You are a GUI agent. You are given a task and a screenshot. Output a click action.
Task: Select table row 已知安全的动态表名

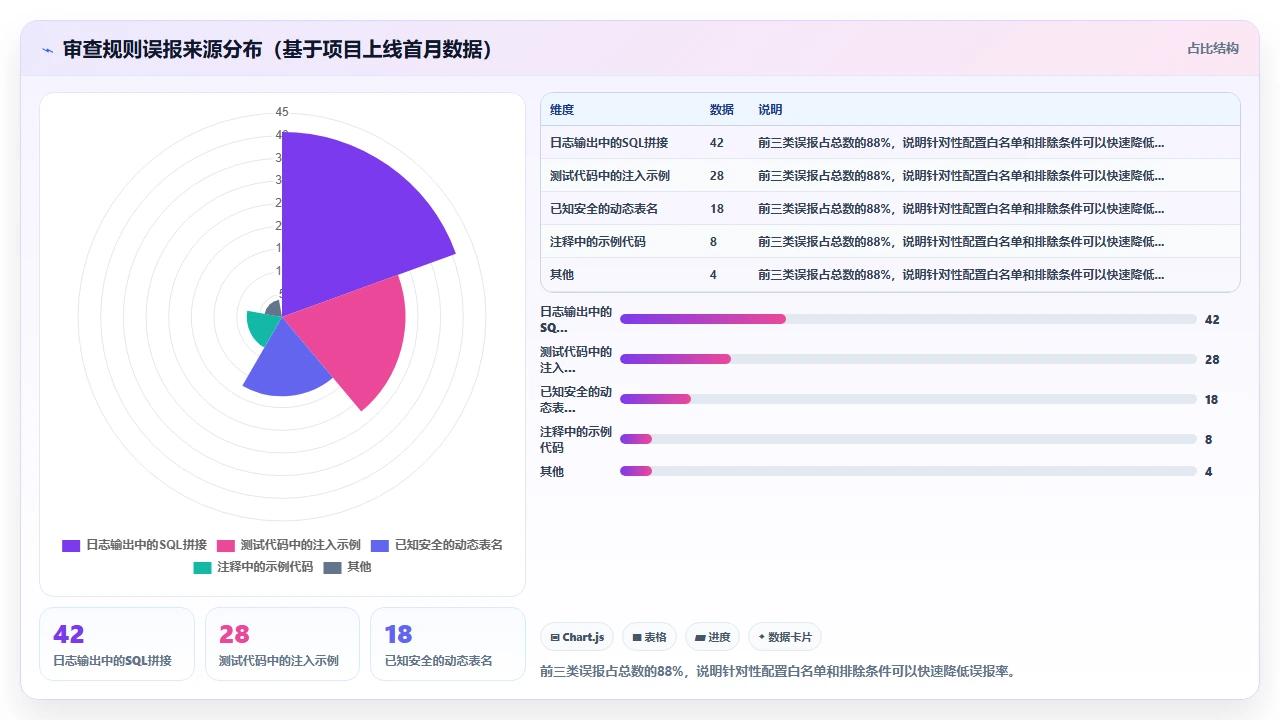coord(890,208)
